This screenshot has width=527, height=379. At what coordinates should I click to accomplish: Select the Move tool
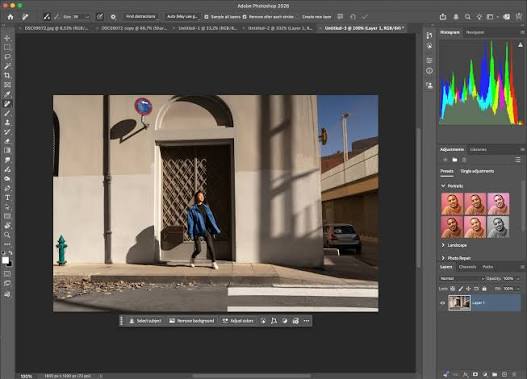(x=7, y=38)
